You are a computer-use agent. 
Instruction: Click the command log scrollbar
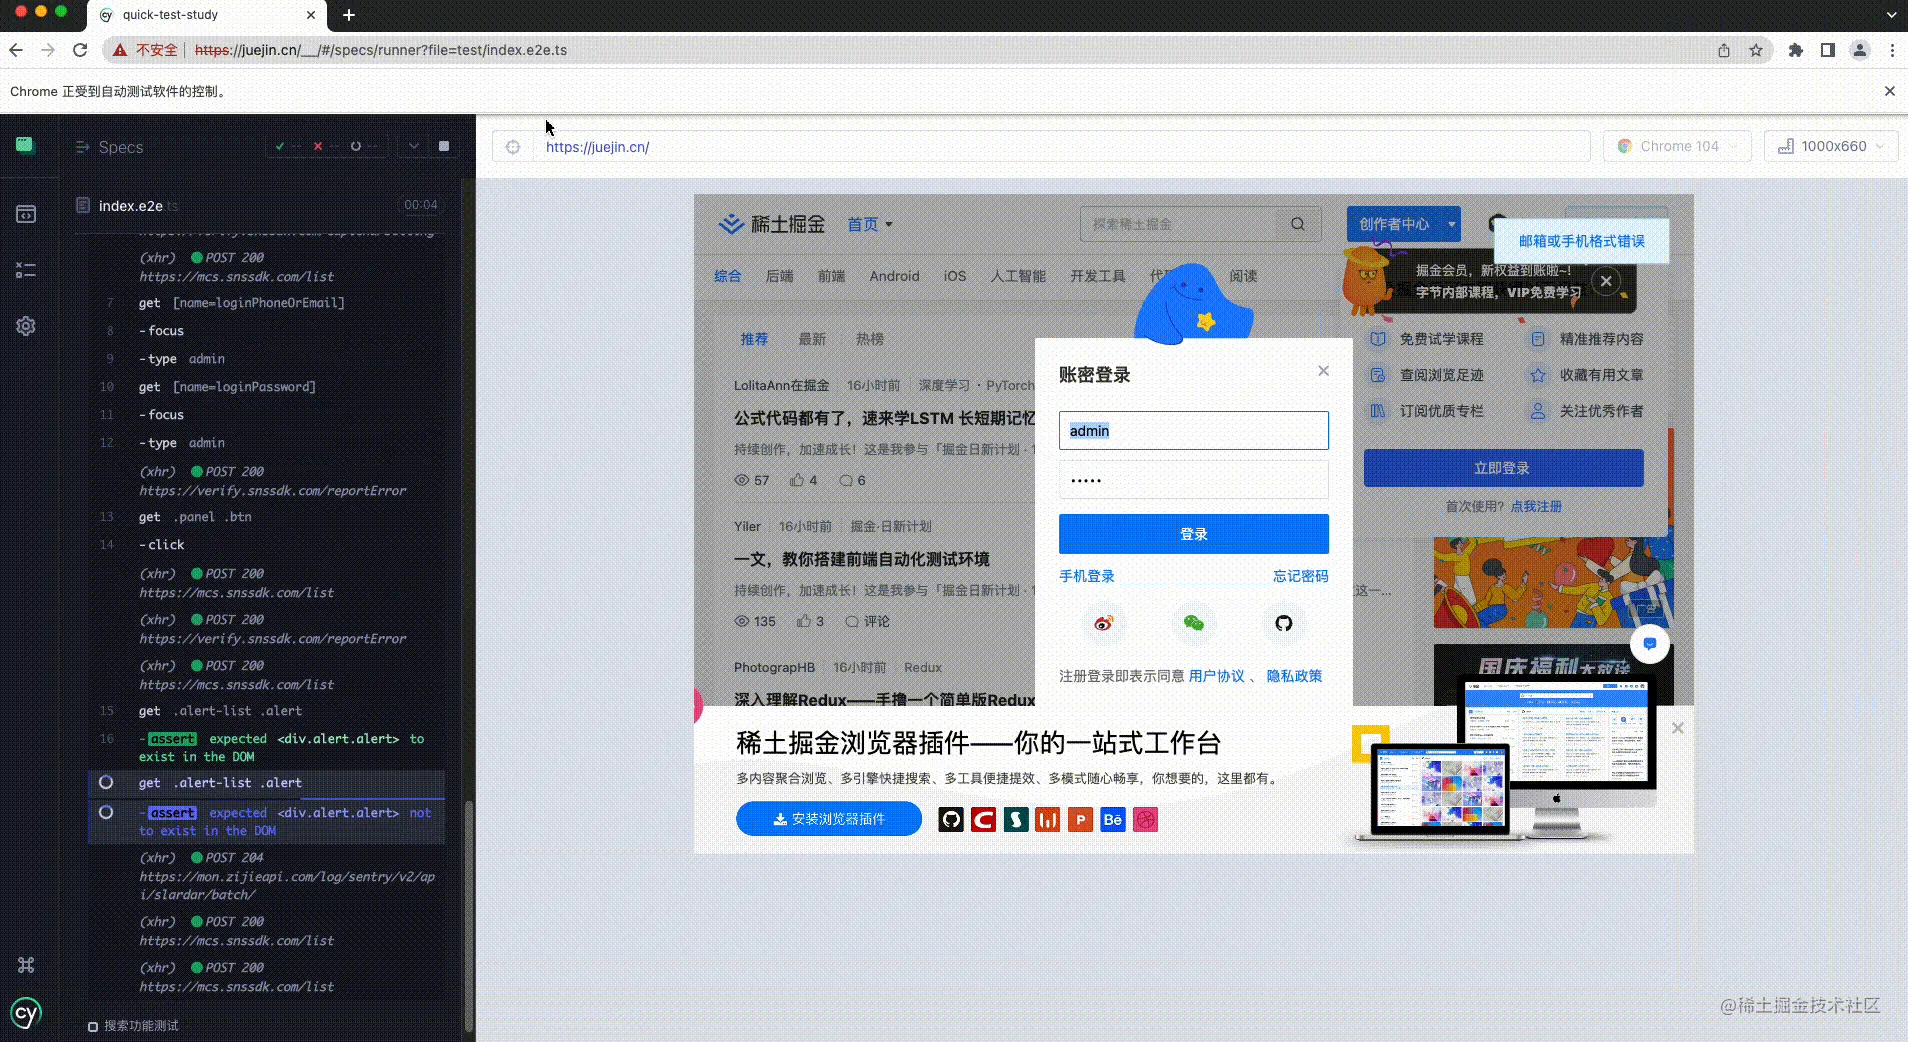coord(469,915)
